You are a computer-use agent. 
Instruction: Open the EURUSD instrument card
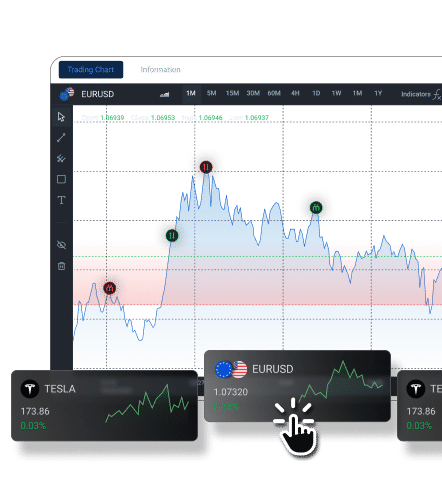(297, 386)
